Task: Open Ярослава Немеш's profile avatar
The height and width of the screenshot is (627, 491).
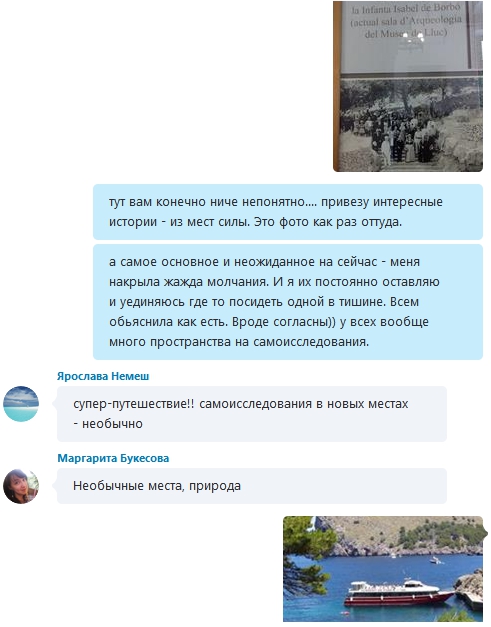Action: [x=21, y=403]
